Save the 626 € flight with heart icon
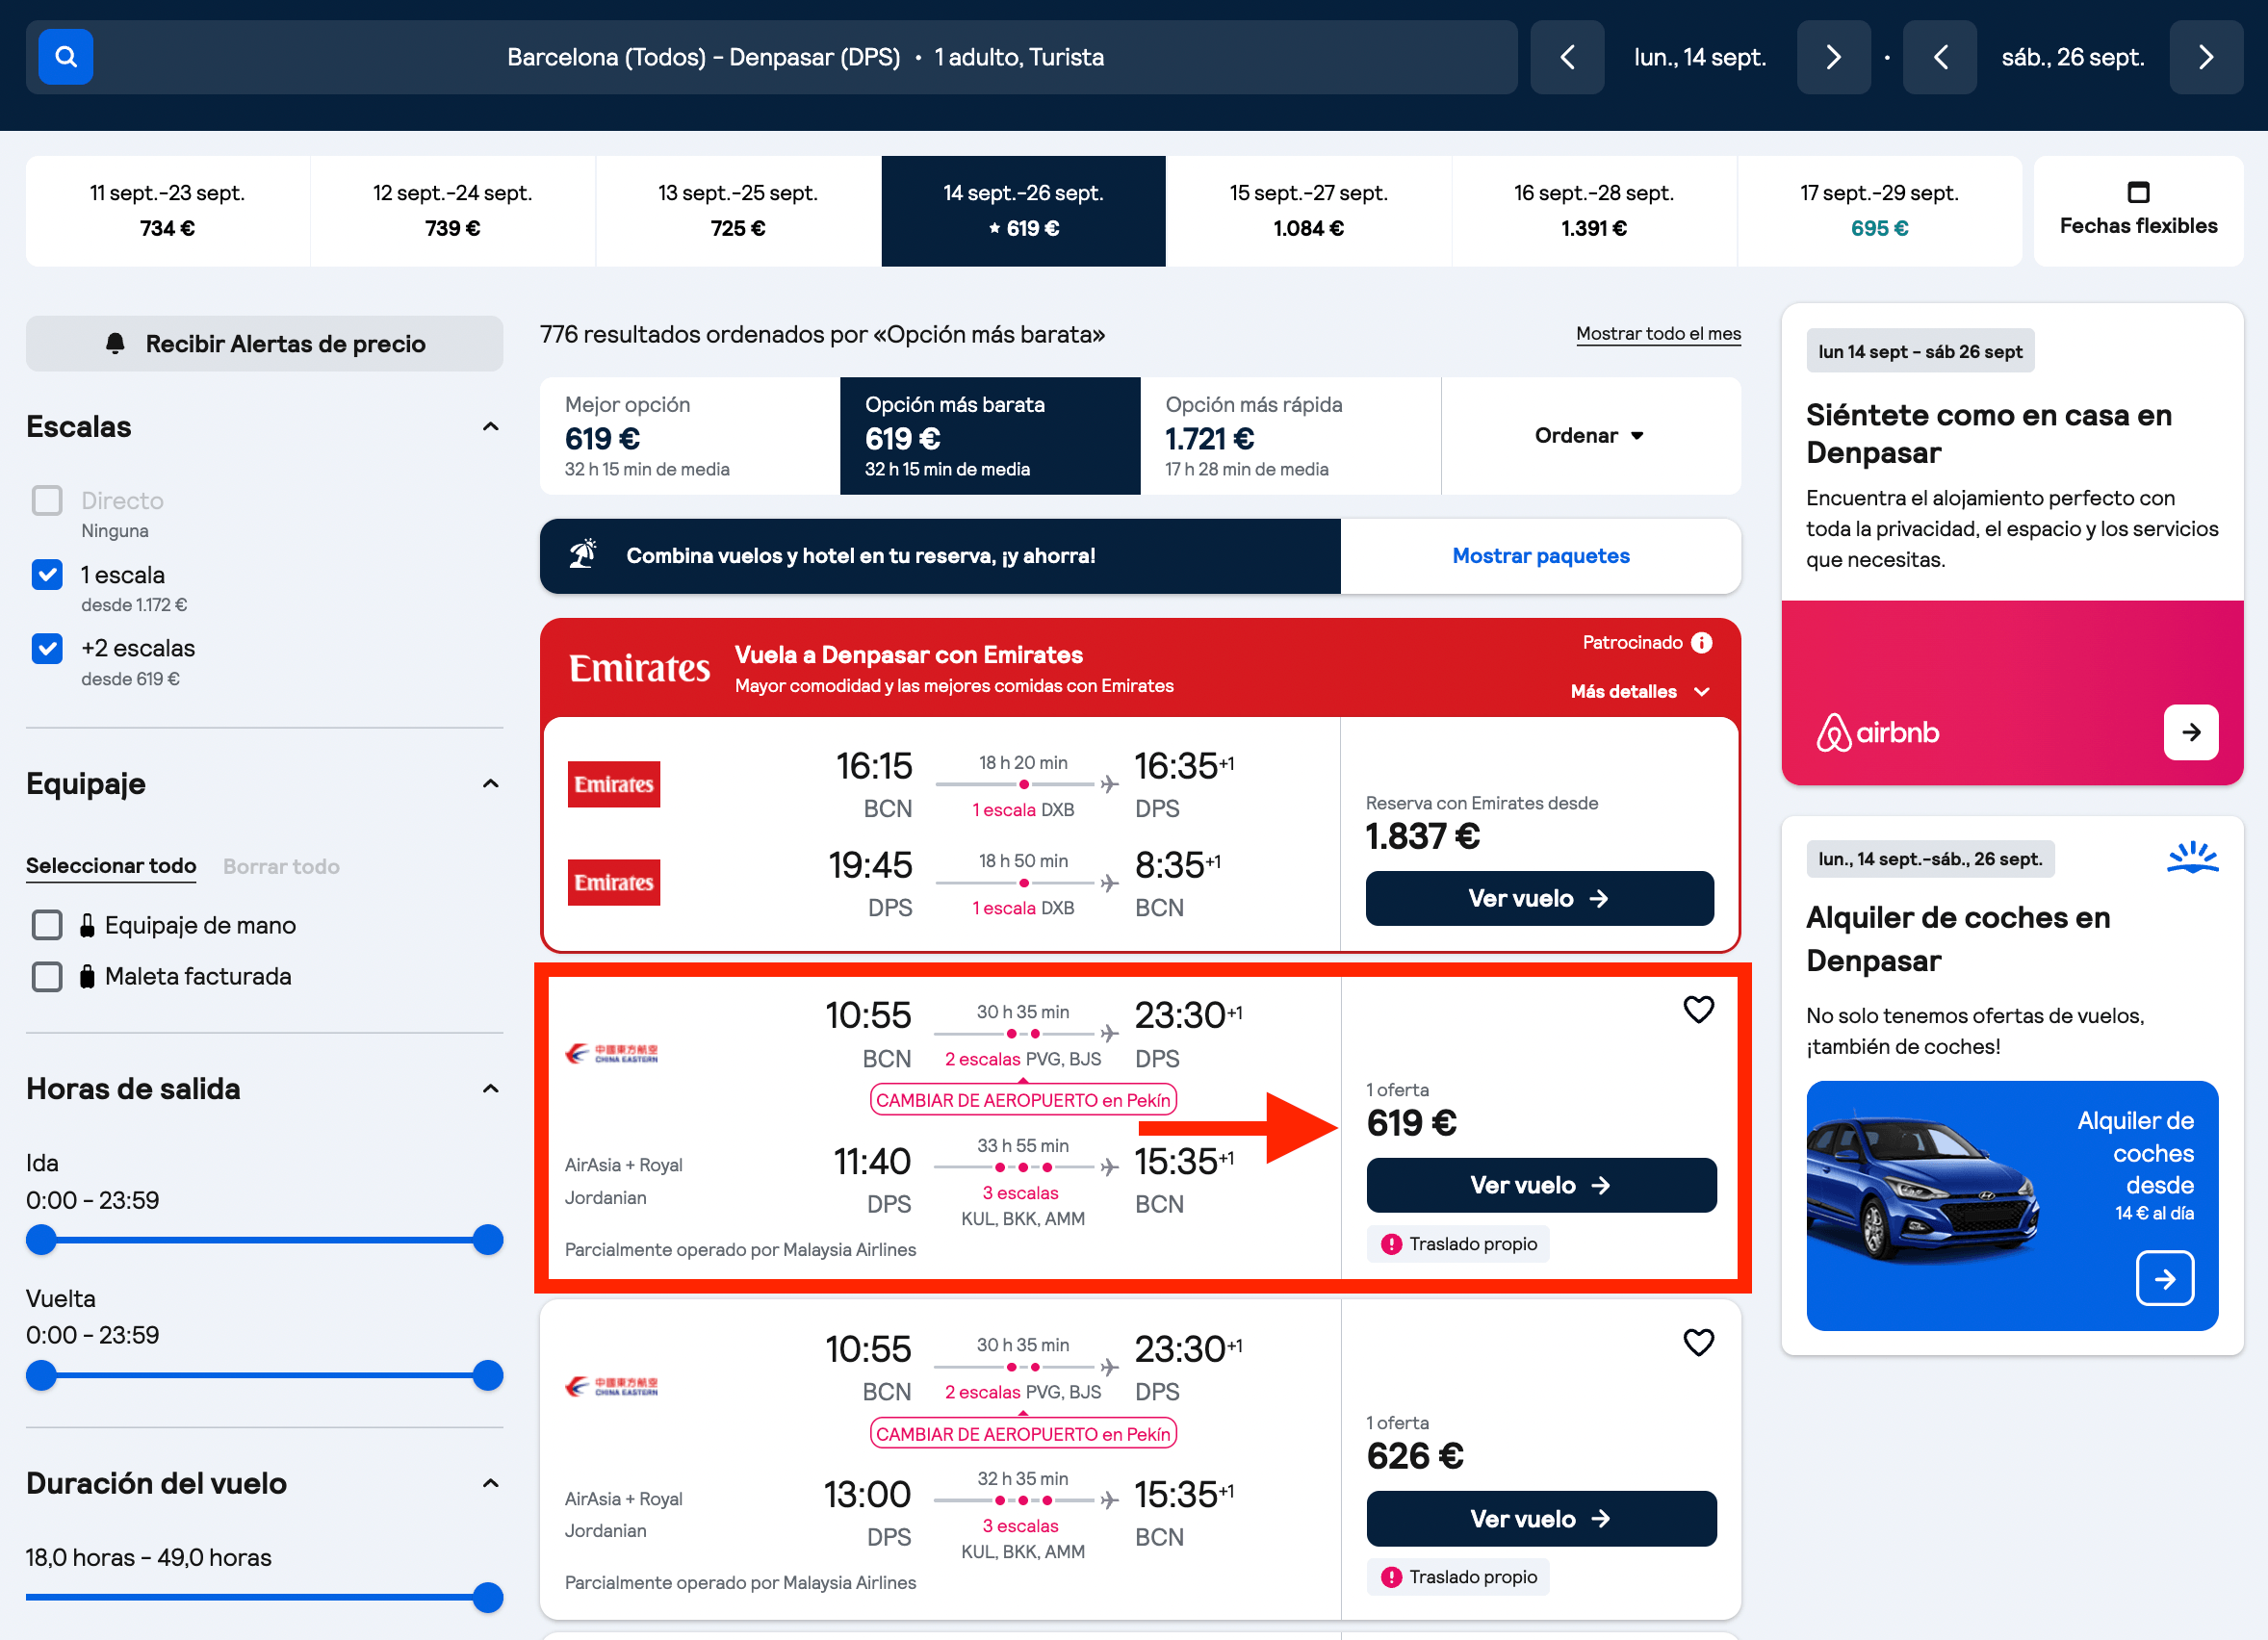The image size is (2268, 1640). 1698,1342
